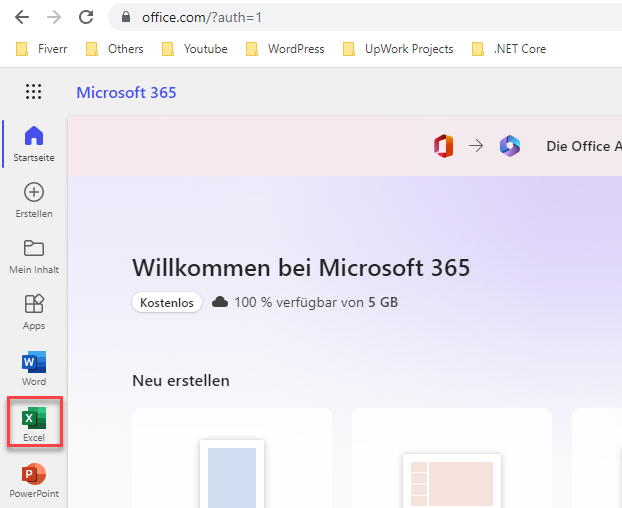Launch PowerPoint from the sidebar
The height and width of the screenshot is (508, 622).
34,480
